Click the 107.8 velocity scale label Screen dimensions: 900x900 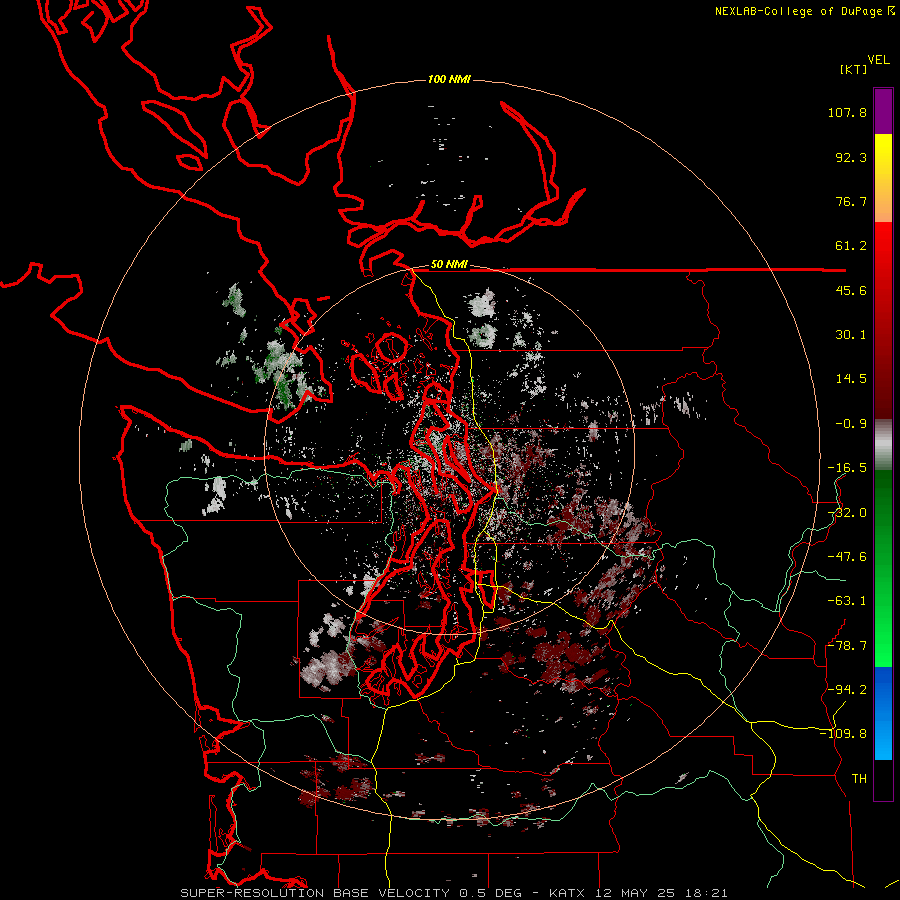(847, 112)
